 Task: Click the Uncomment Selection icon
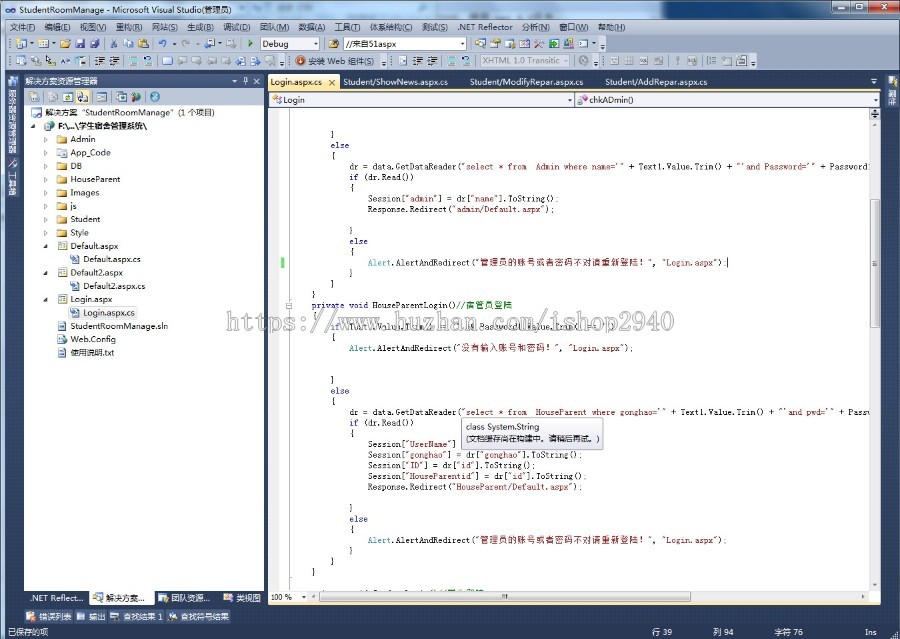click(148, 60)
